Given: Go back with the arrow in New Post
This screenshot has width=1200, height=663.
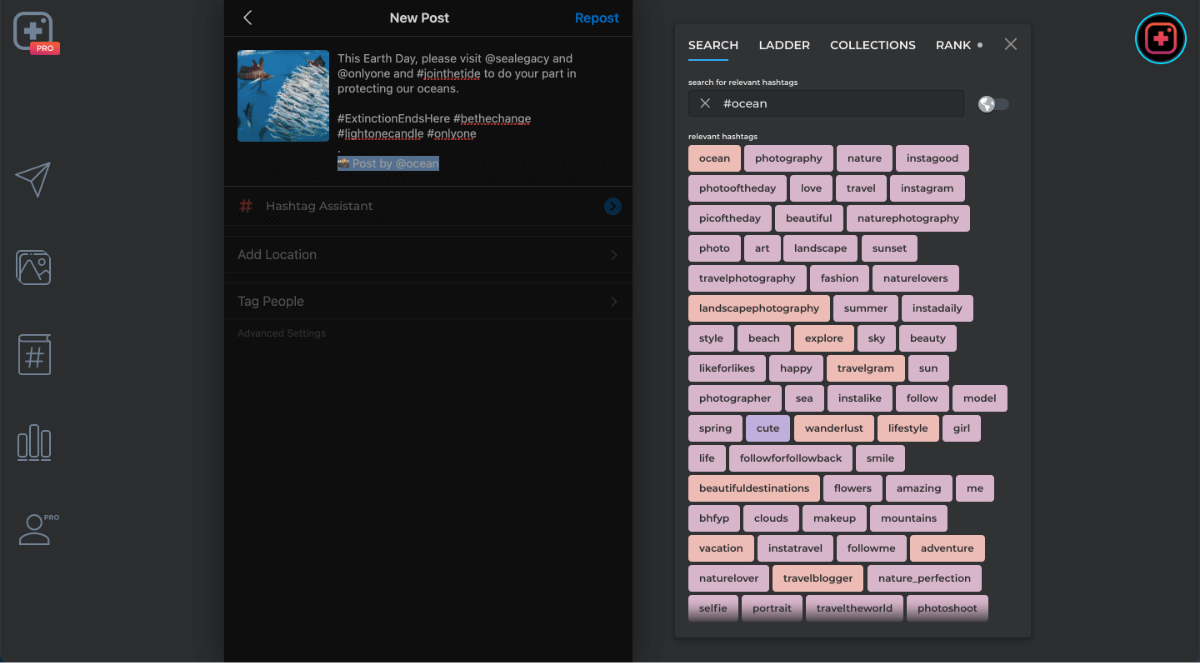Looking at the screenshot, I should click(248, 18).
